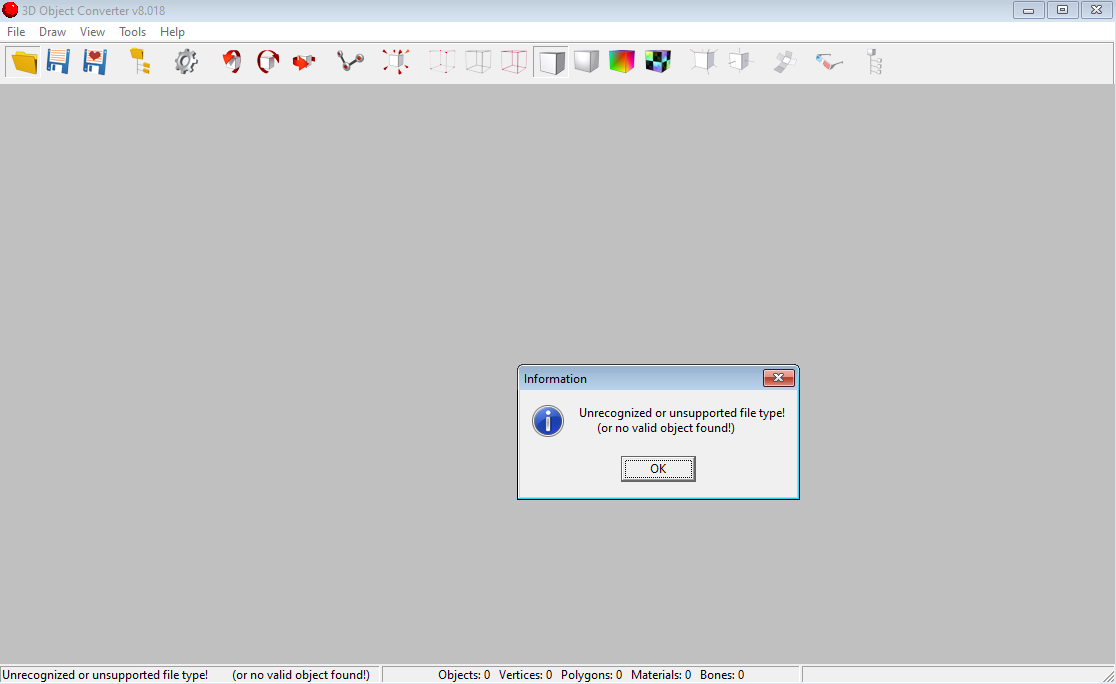This screenshot has height=684, width=1116.
Task: Select the rainbow-colored cube mode
Action: pyautogui.click(x=622, y=62)
